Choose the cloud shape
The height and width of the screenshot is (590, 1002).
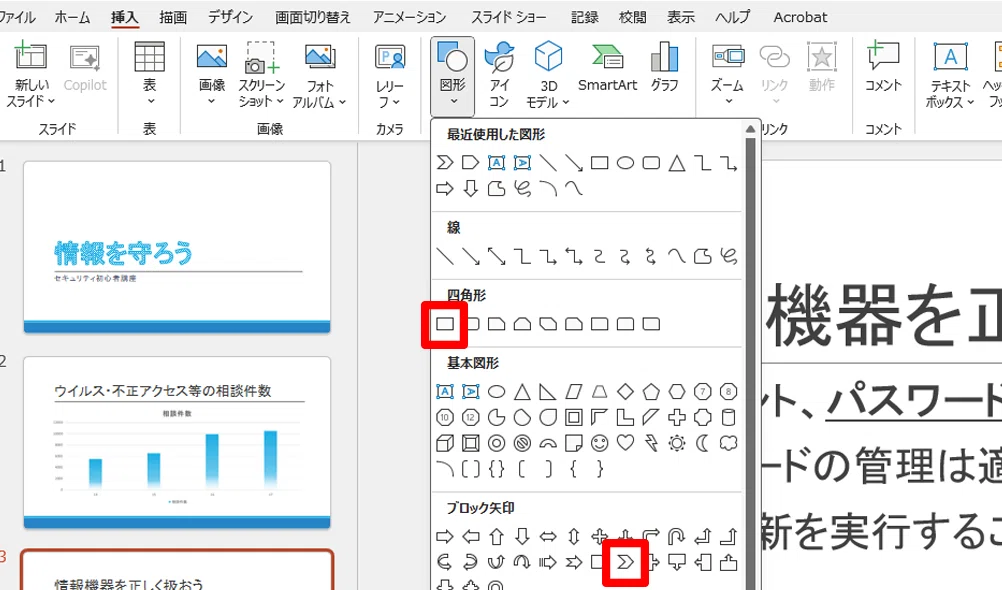[x=728, y=443]
